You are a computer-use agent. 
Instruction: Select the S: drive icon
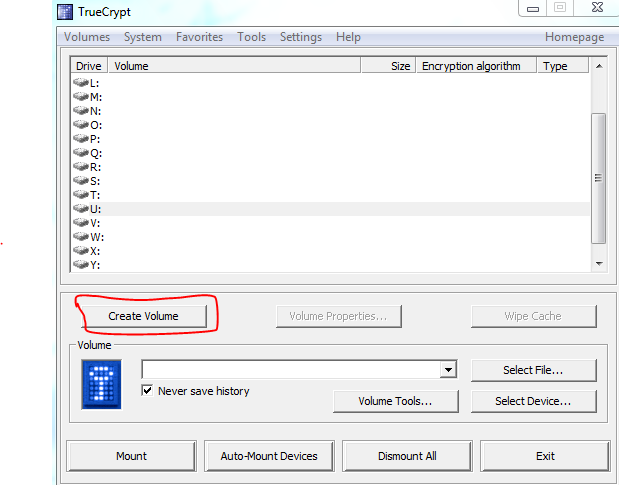81,181
